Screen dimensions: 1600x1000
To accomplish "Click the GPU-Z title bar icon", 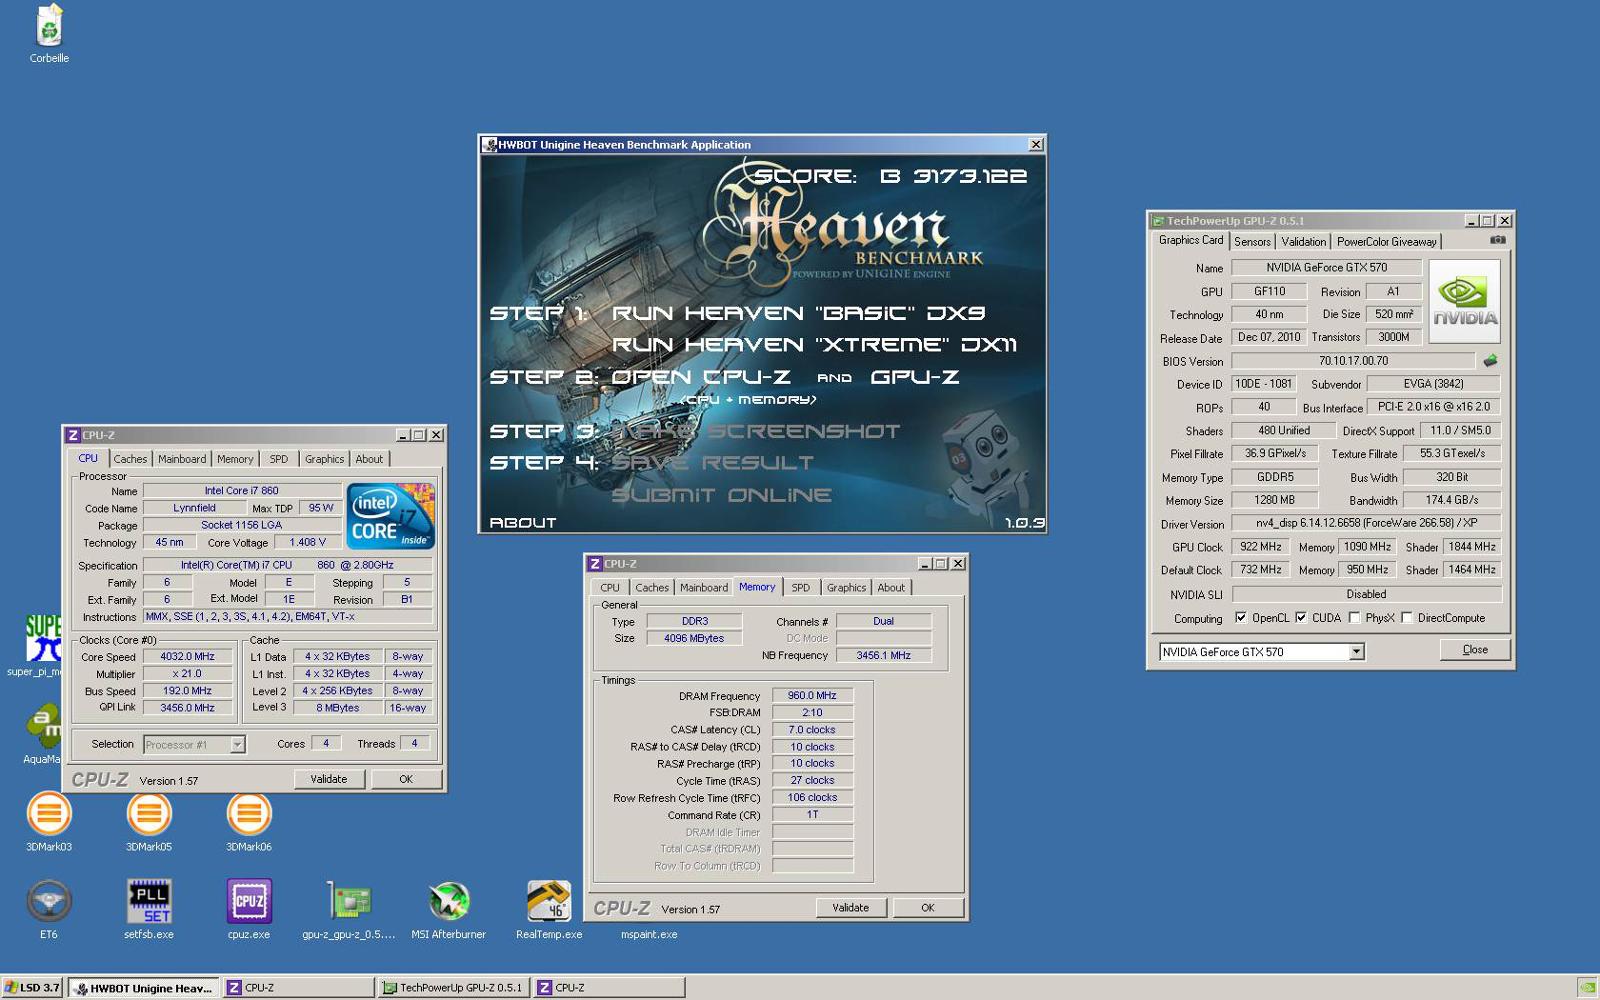I will [1158, 221].
